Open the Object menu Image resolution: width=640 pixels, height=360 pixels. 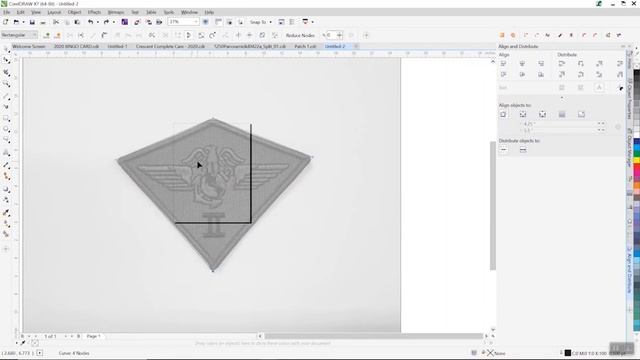[x=74, y=13]
